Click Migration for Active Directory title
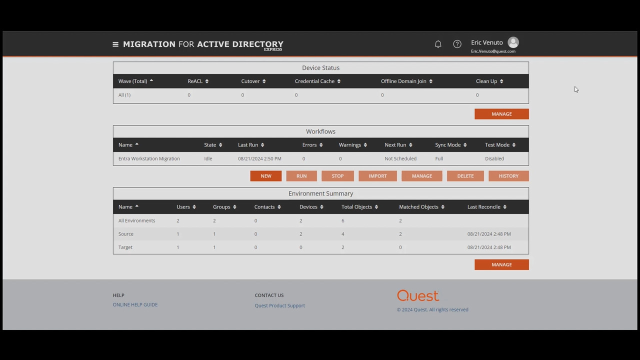Image resolution: width=640 pixels, height=360 pixels. click(x=203, y=44)
